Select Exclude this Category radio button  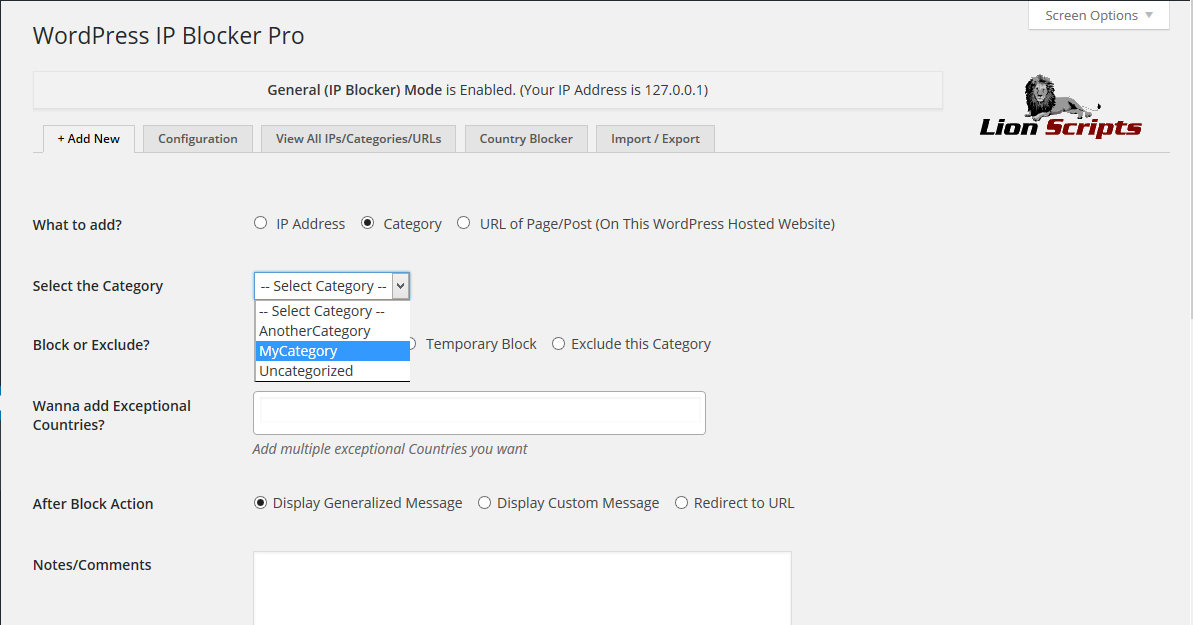click(x=558, y=344)
